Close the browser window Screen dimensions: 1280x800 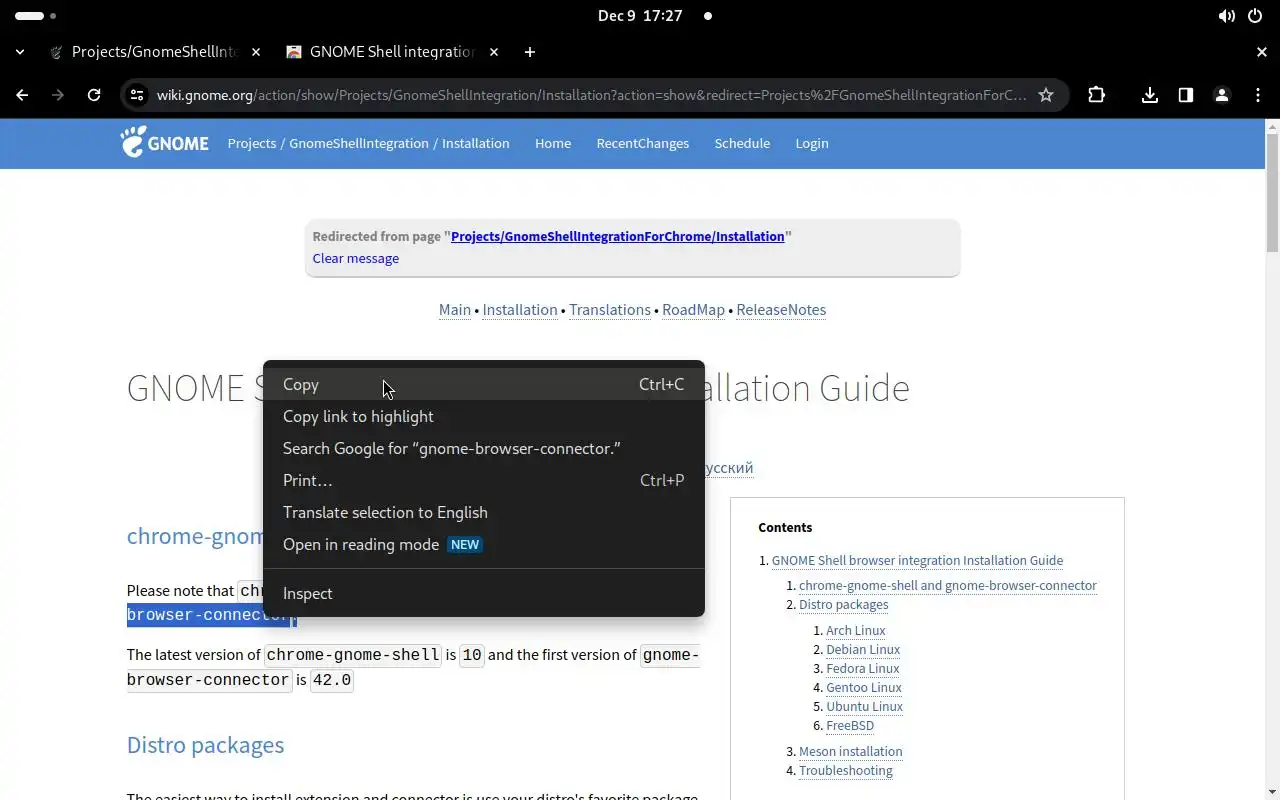[1262, 52]
